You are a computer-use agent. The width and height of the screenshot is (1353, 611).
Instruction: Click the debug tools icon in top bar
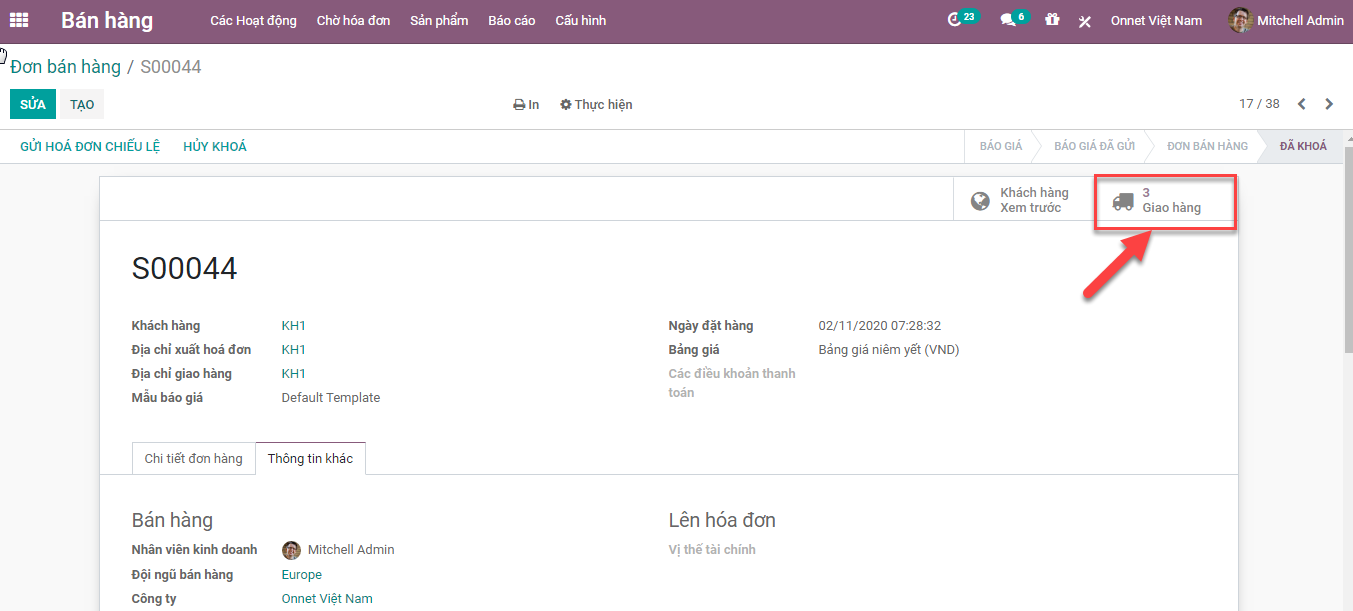click(1085, 21)
